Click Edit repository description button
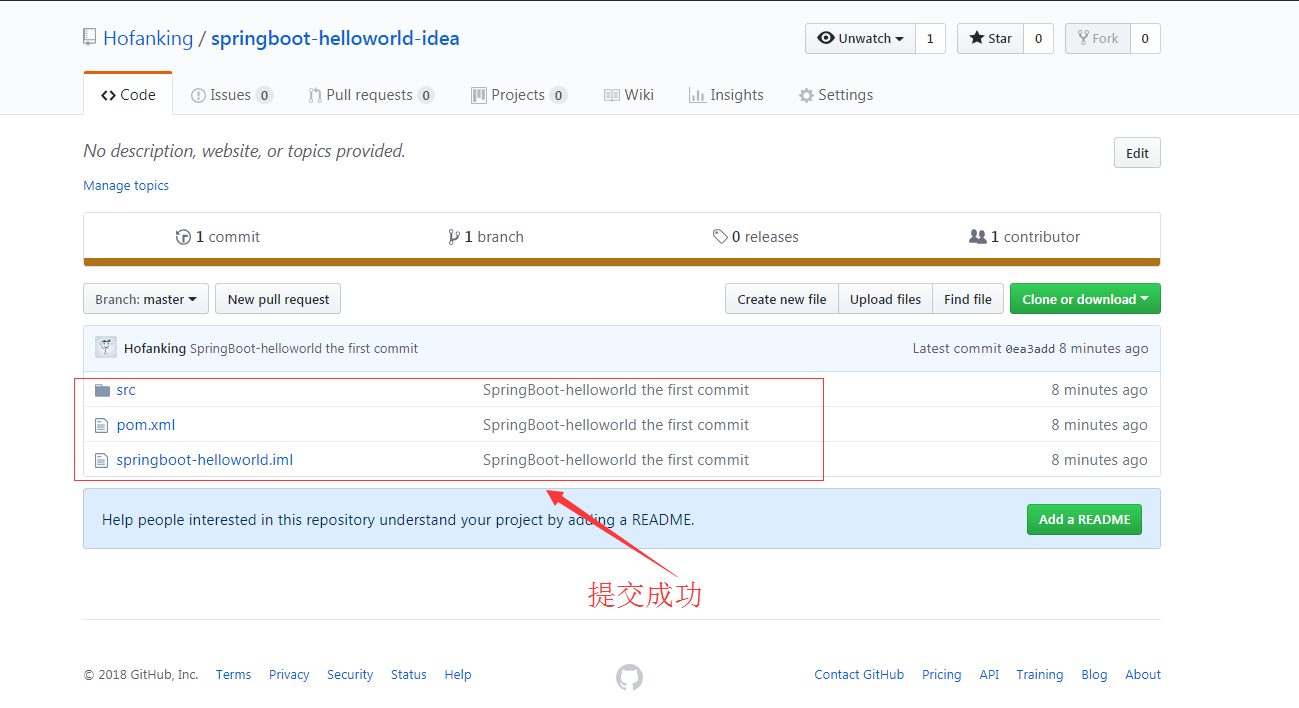Screen dimensions: 1299x708 pos(1137,153)
